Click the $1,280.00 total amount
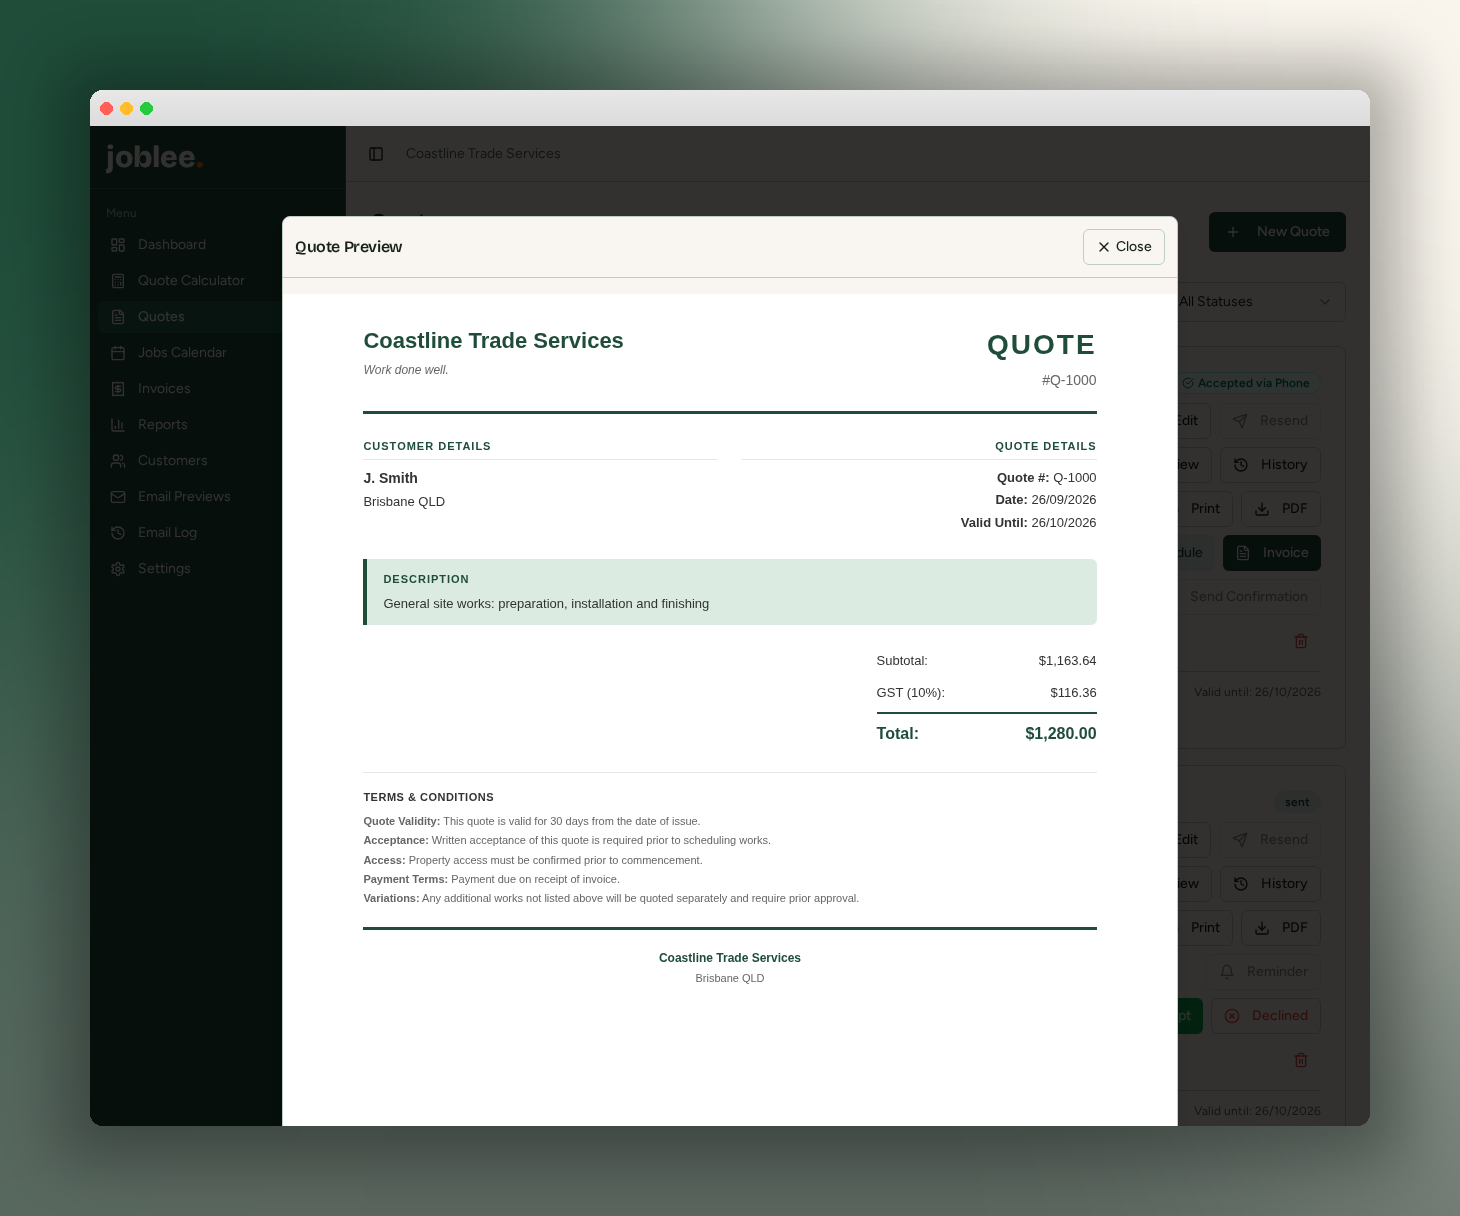Screen dimensions: 1460x1216 [x=1060, y=734]
